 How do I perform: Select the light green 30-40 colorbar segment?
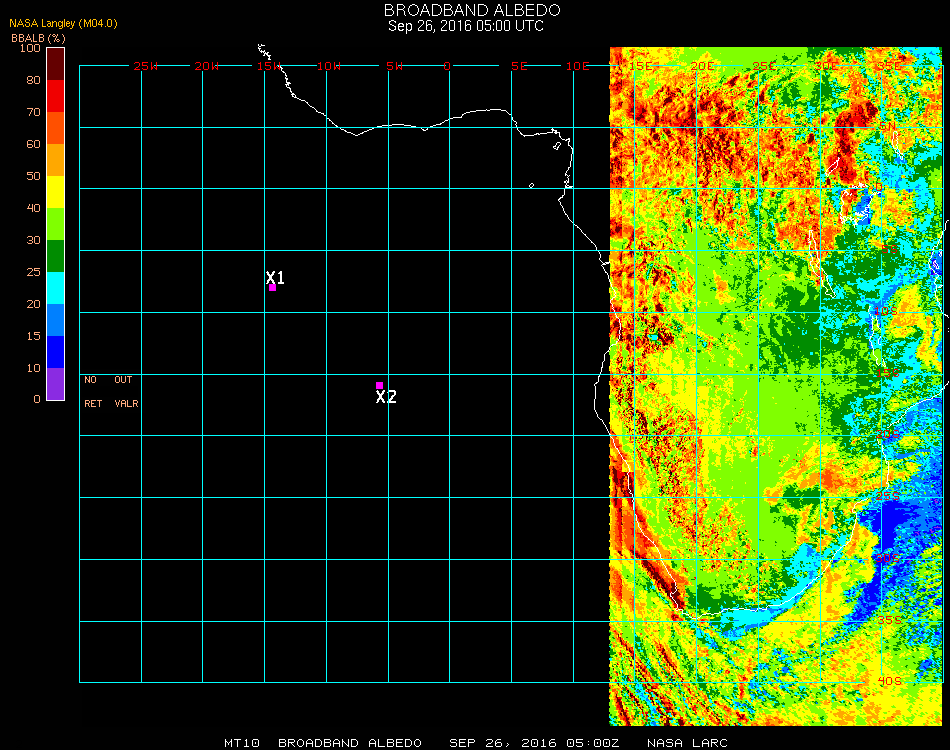pyautogui.click(x=55, y=224)
